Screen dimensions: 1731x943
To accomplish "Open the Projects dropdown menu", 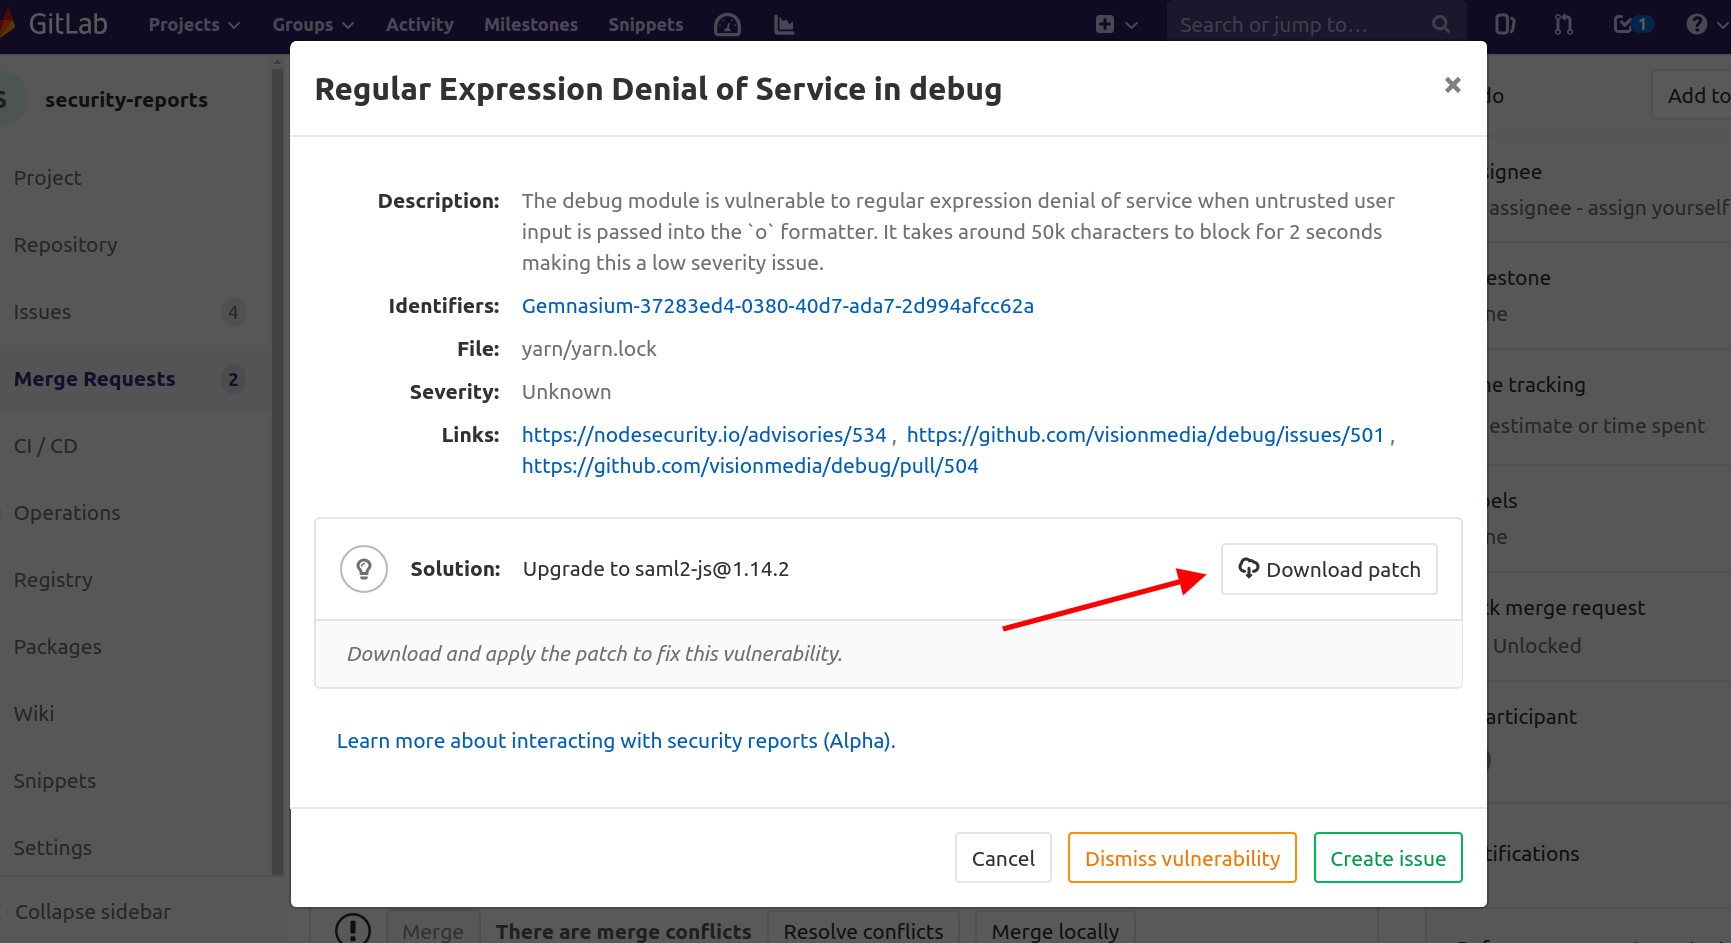I will pyautogui.click(x=193, y=24).
